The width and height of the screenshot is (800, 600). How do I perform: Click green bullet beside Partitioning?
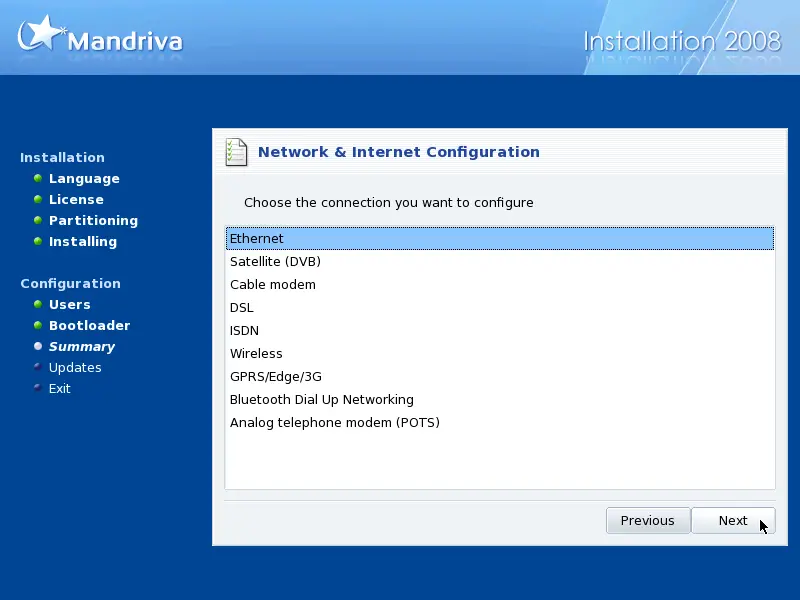pos(38,220)
